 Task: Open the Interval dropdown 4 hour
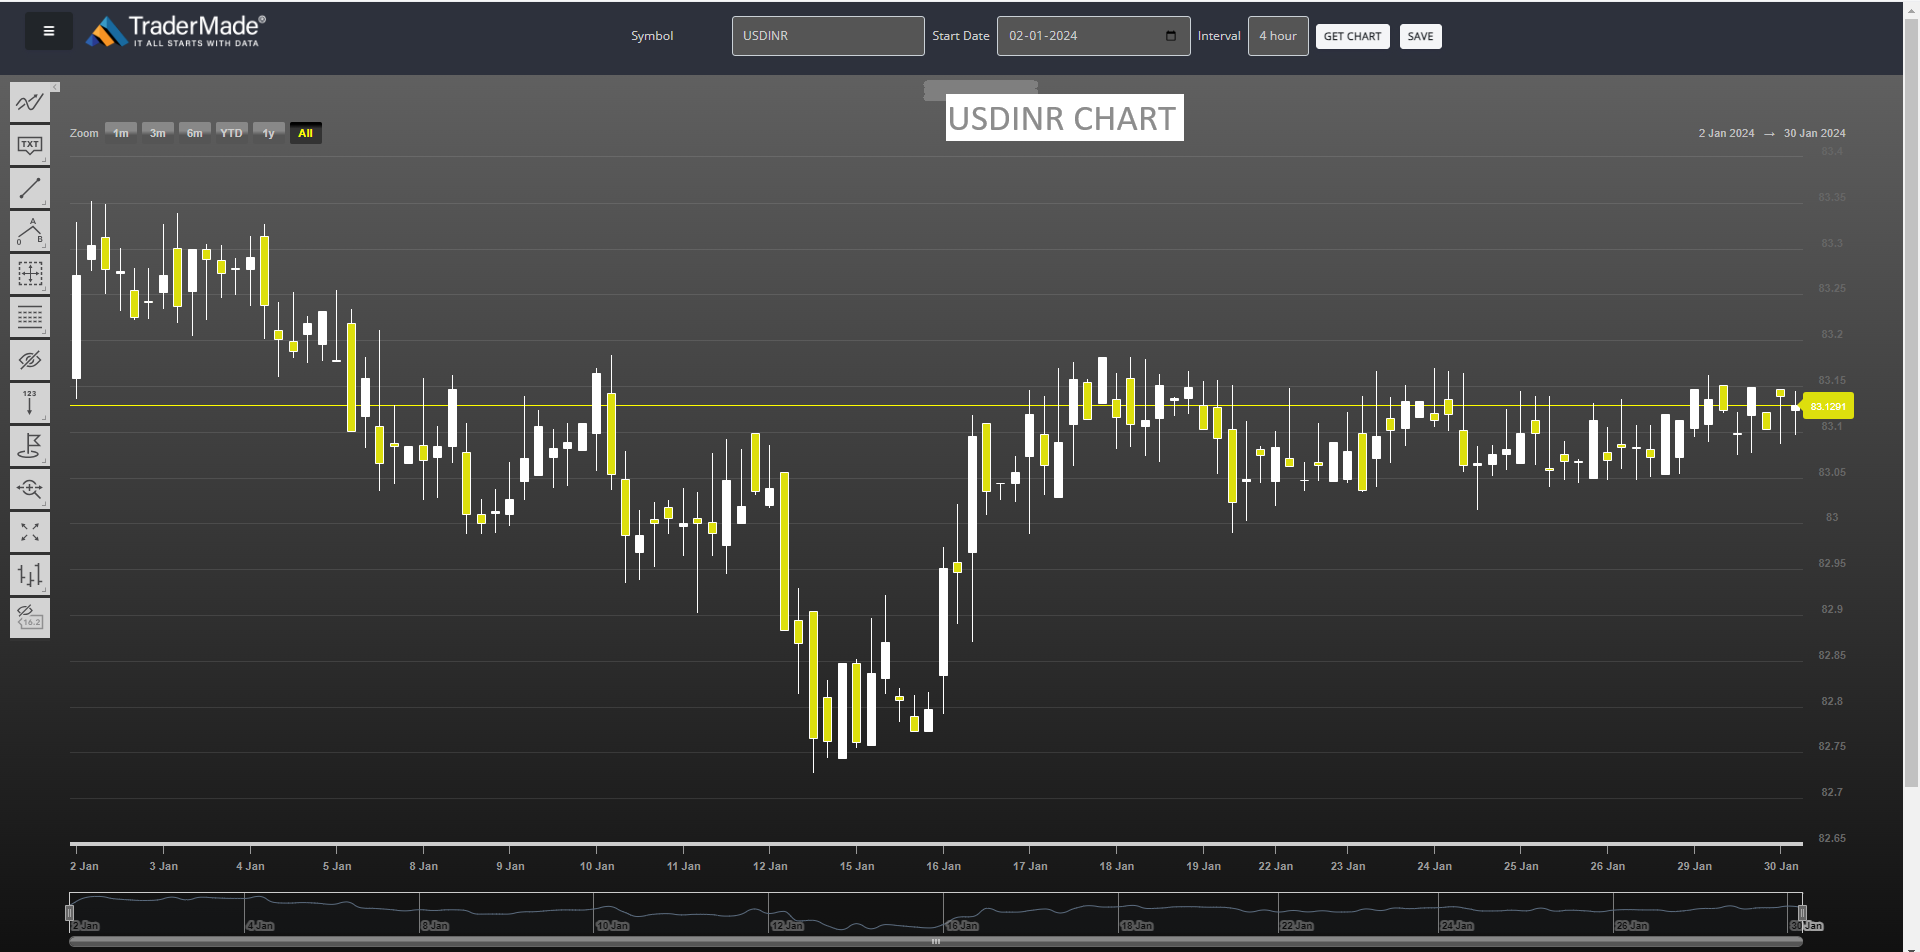click(x=1278, y=36)
